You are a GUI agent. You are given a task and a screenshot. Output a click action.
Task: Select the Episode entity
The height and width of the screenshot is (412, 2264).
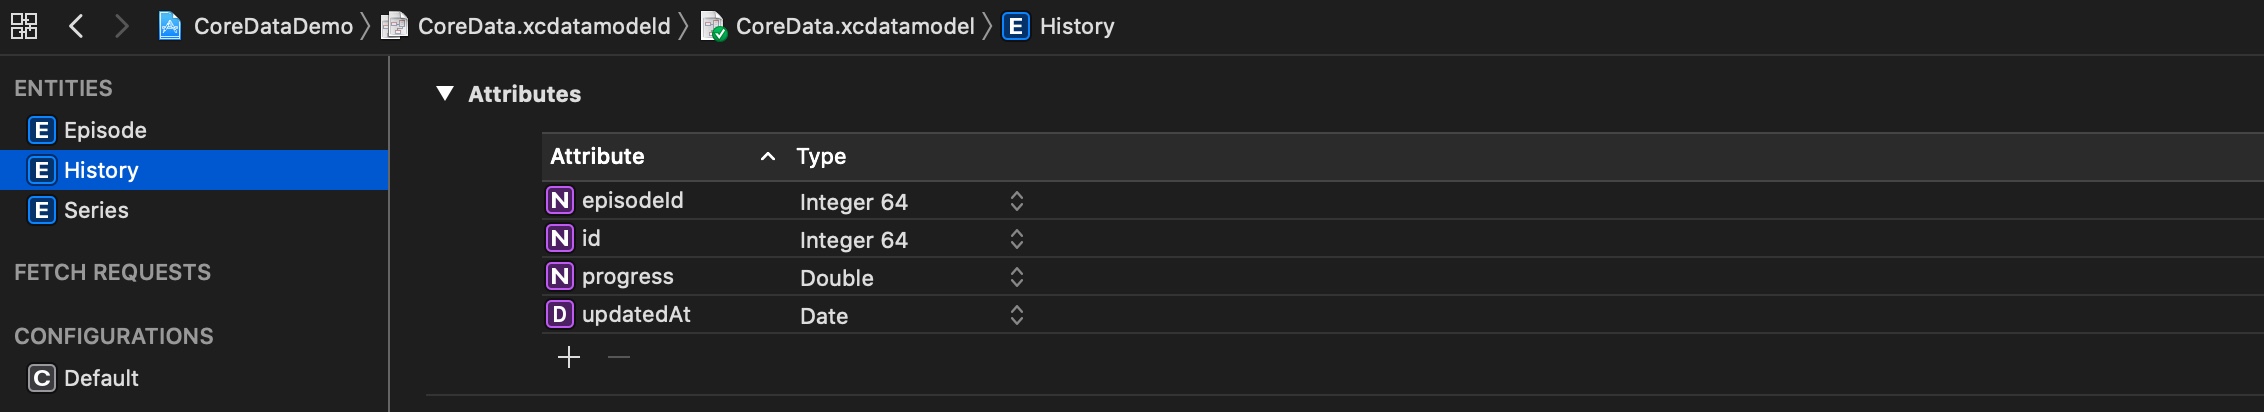105,130
